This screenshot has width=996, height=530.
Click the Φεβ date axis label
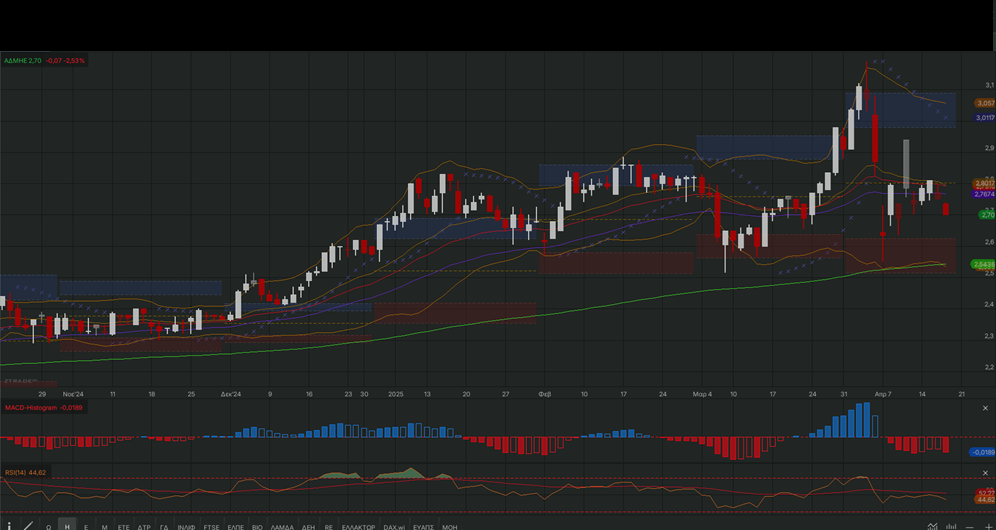click(544, 394)
